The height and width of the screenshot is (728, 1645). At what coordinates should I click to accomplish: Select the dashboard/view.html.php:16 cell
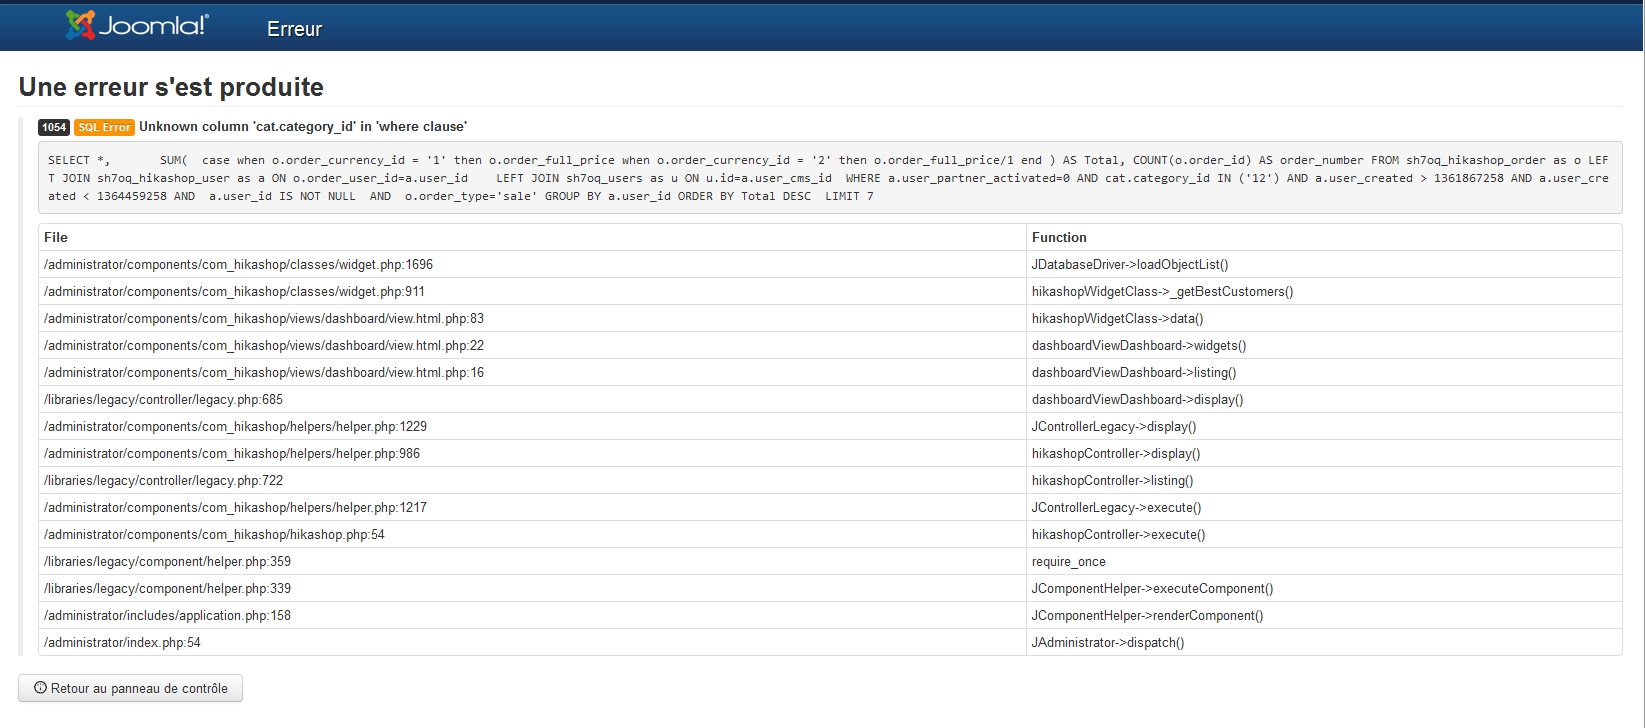click(532, 372)
